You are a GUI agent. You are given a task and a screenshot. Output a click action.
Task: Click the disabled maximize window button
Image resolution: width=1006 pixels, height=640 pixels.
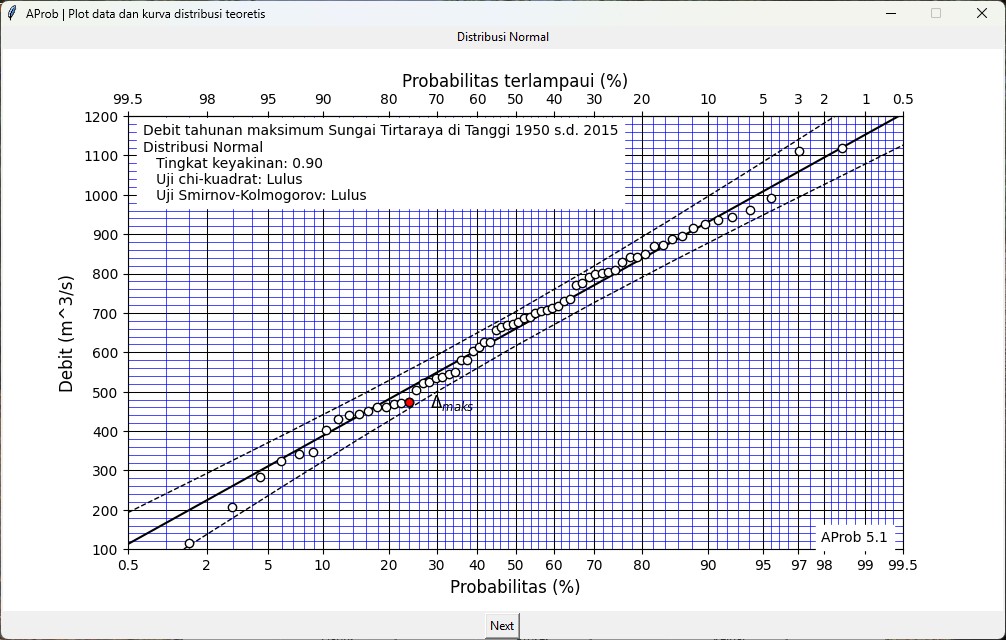pos(936,14)
